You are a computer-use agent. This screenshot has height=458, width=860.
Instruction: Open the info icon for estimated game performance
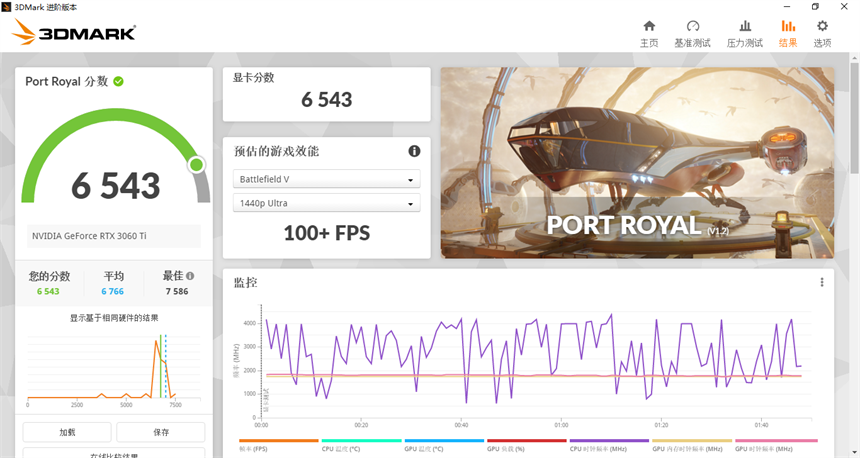tap(414, 151)
